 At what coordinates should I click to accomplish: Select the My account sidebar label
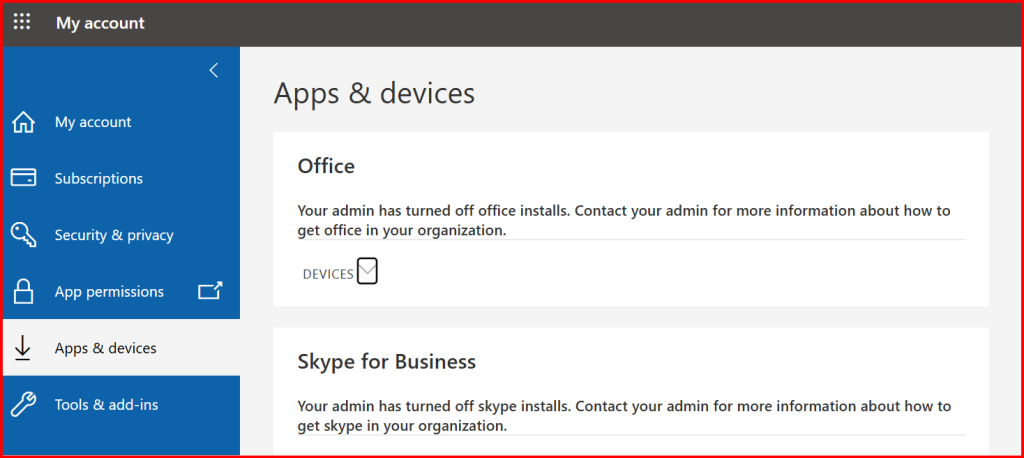click(x=93, y=122)
